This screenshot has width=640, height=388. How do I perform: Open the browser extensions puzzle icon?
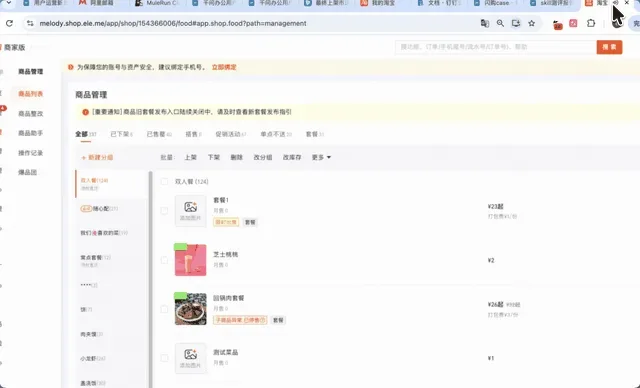point(591,23)
